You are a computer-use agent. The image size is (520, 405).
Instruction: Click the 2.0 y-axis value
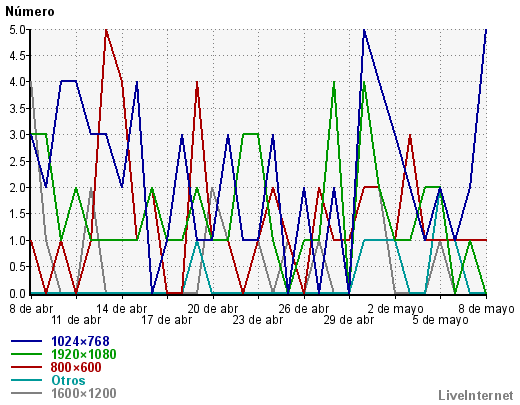(x=17, y=188)
